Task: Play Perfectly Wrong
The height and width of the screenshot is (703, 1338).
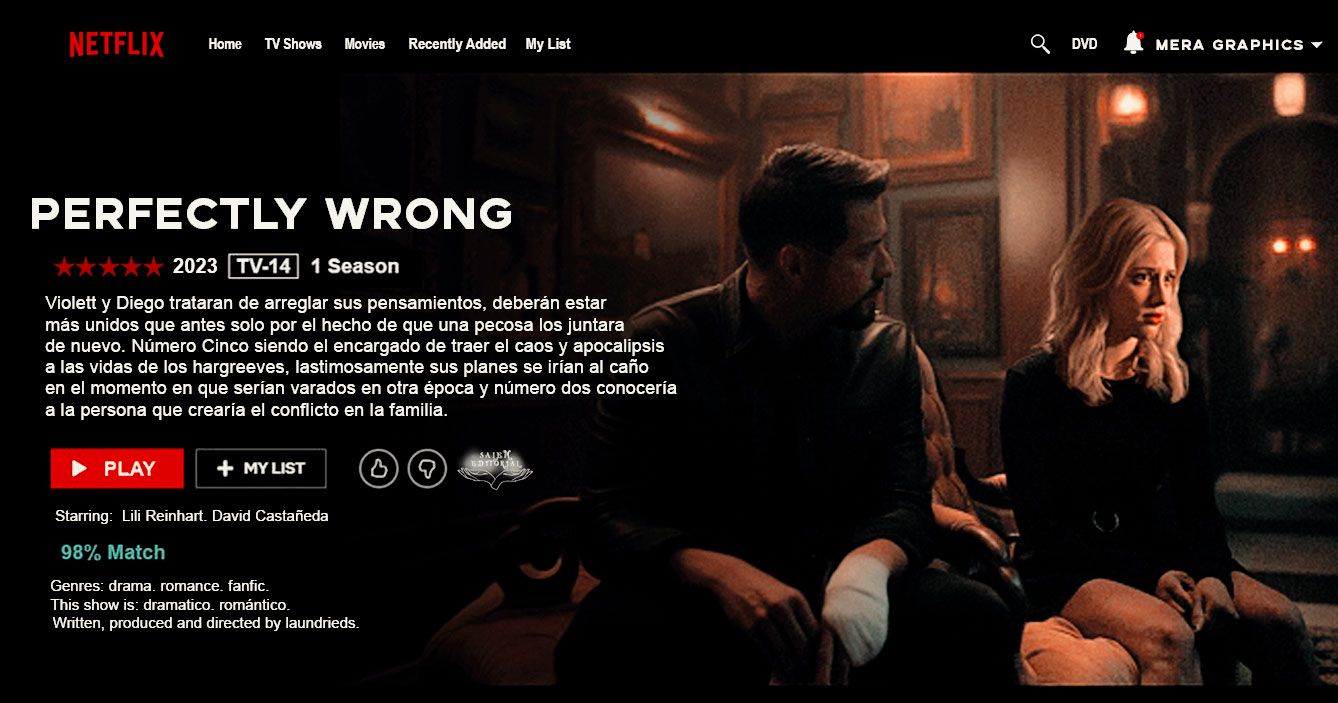Action: click(x=117, y=468)
